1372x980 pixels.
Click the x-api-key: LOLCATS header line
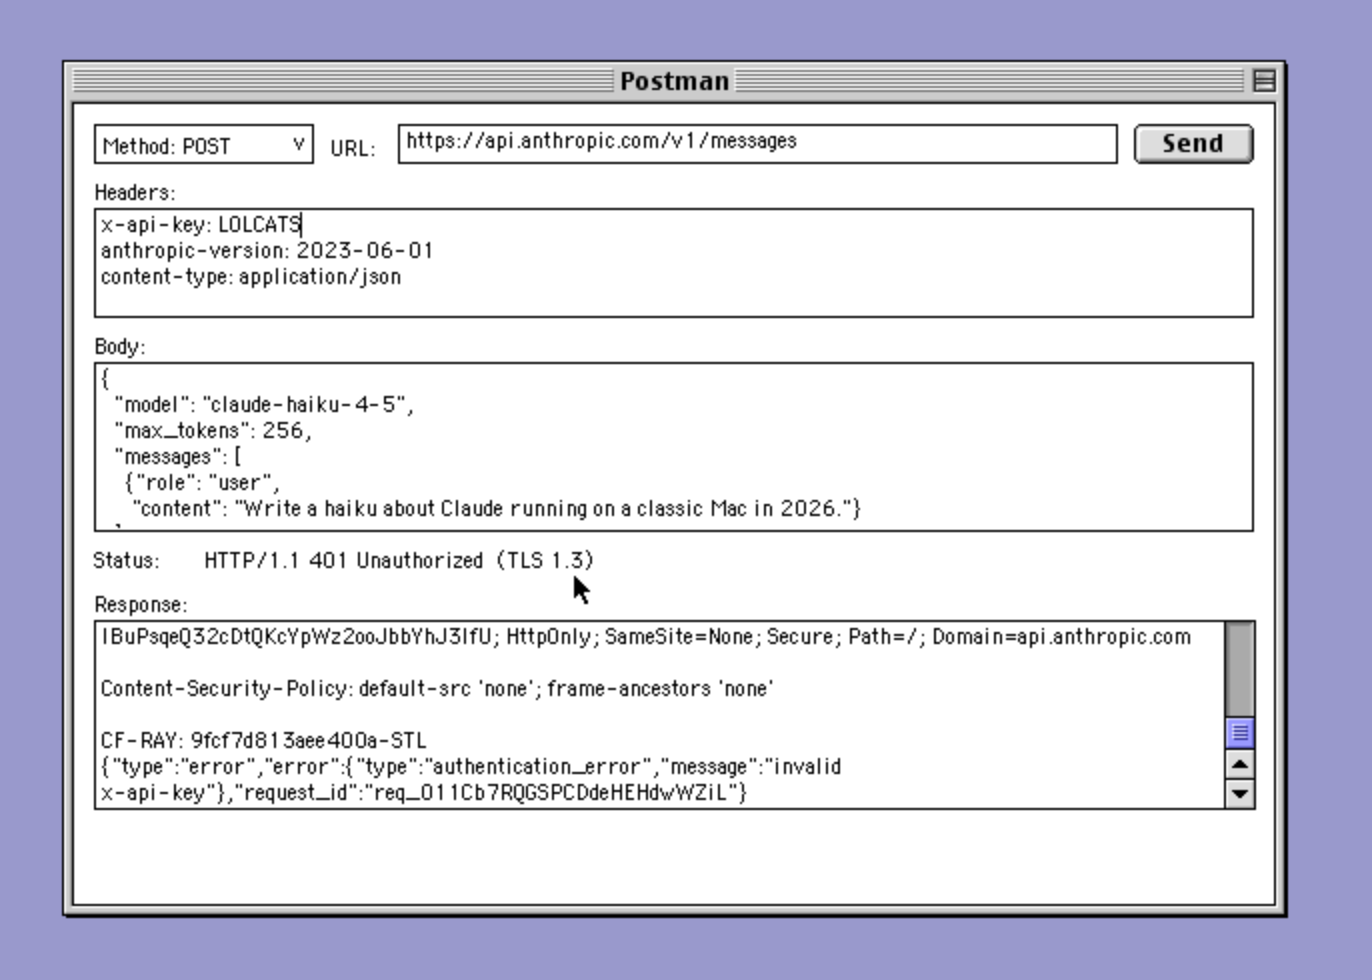point(201,225)
